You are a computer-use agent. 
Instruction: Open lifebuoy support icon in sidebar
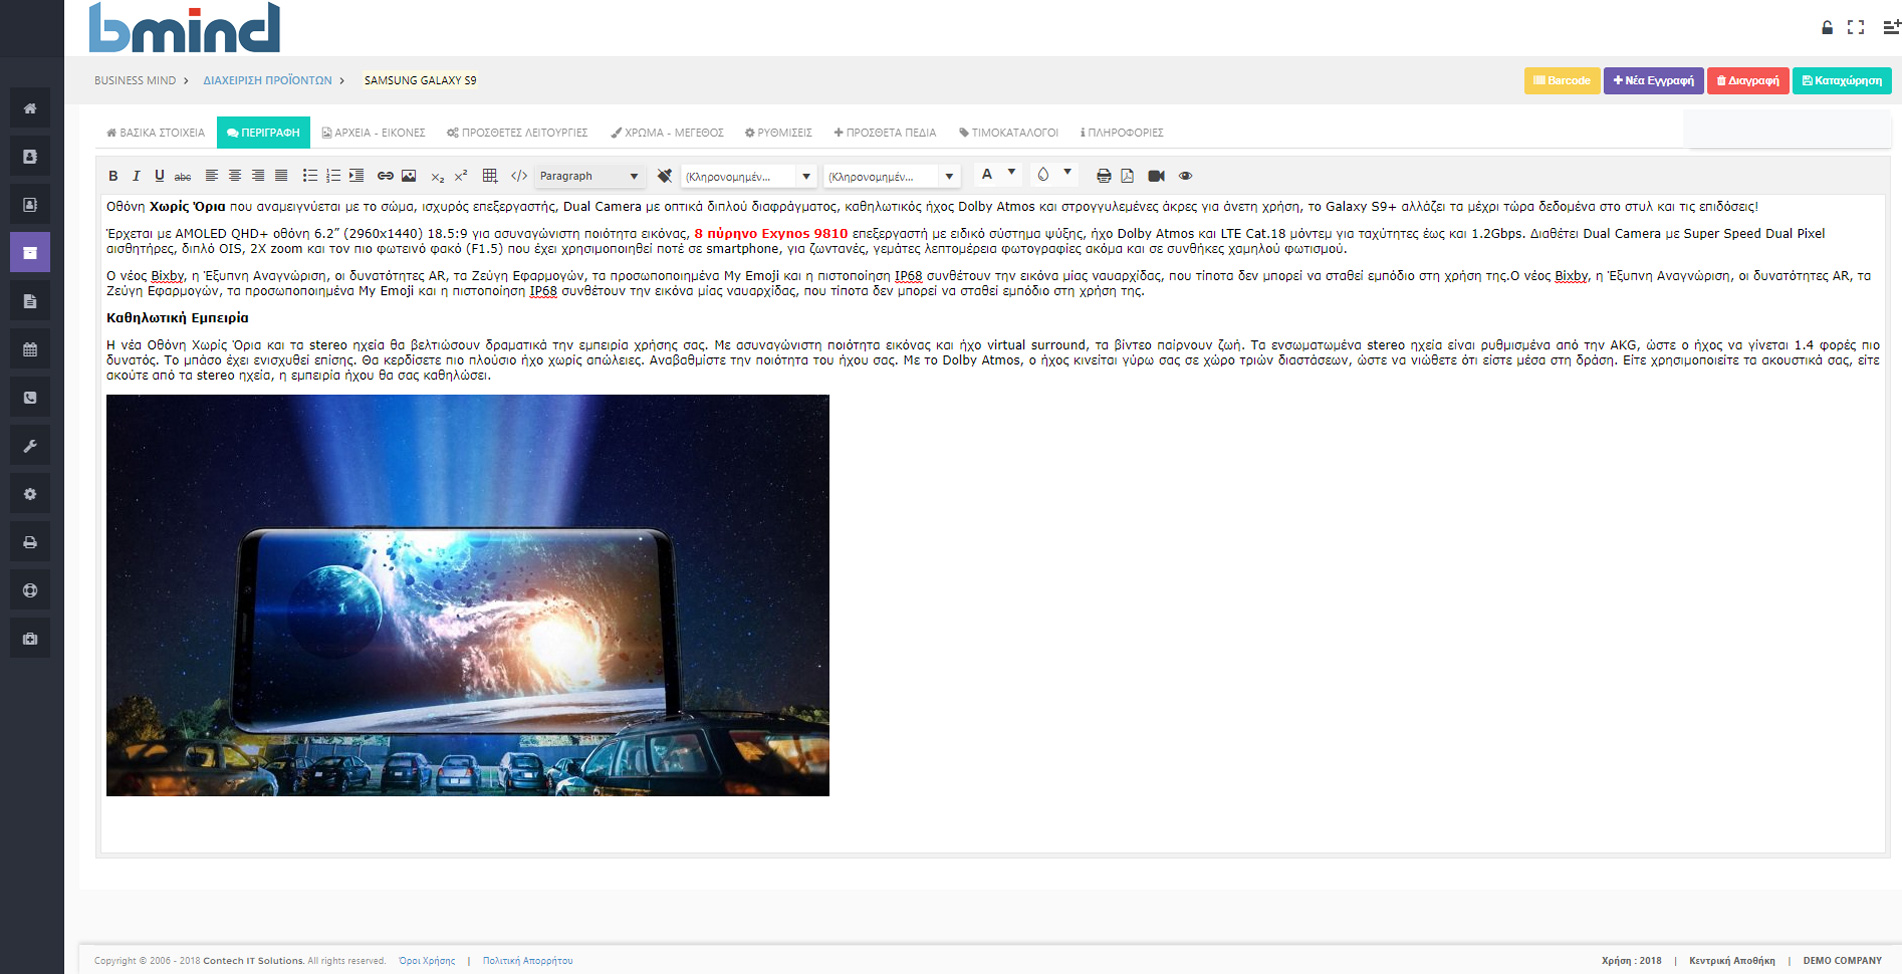coord(30,590)
